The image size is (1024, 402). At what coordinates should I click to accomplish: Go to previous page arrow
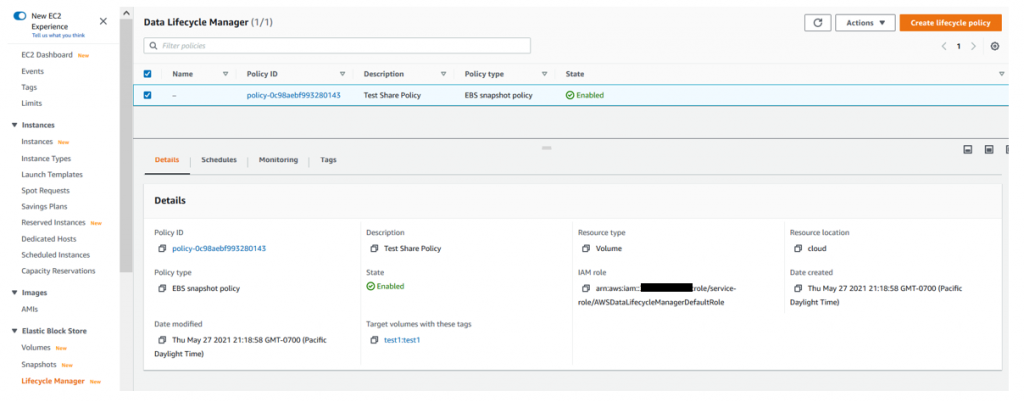(x=944, y=46)
